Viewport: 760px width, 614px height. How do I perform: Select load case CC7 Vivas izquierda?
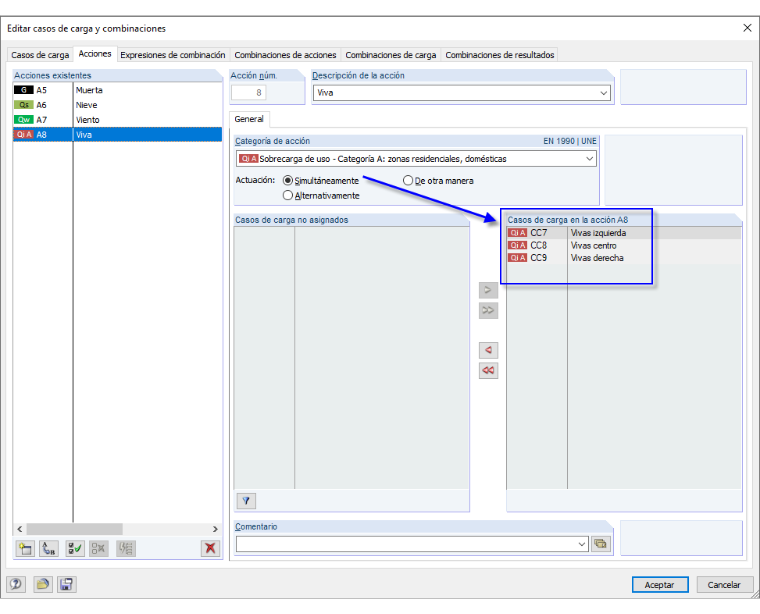[624, 233]
